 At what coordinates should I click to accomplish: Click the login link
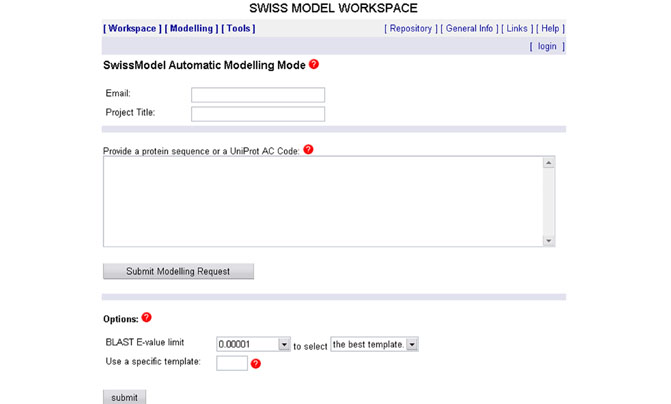click(547, 46)
